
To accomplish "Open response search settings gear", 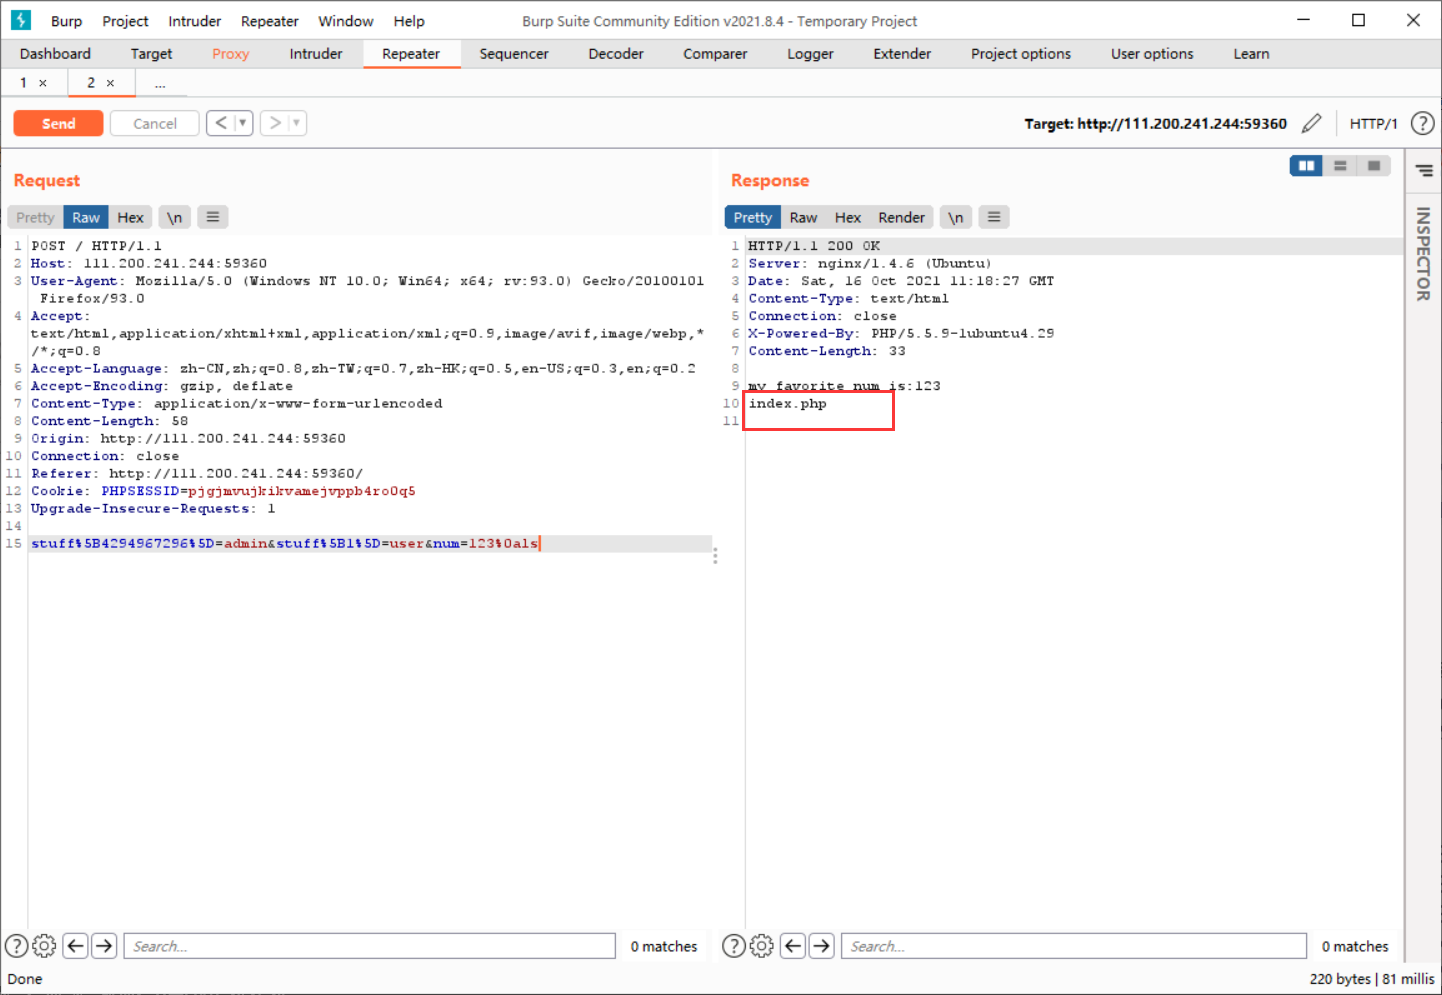I will [762, 946].
